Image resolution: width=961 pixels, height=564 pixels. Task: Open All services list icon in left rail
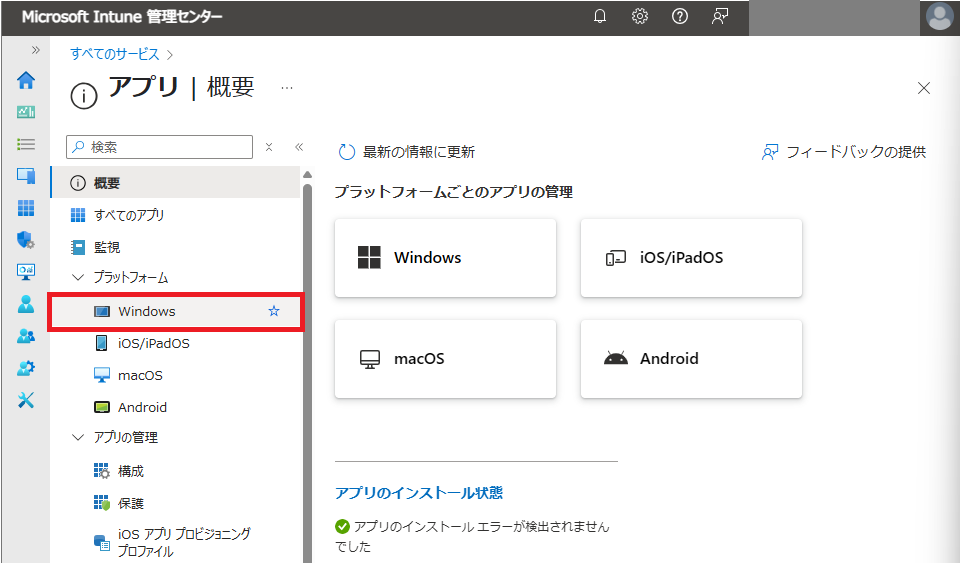[x=26, y=144]
